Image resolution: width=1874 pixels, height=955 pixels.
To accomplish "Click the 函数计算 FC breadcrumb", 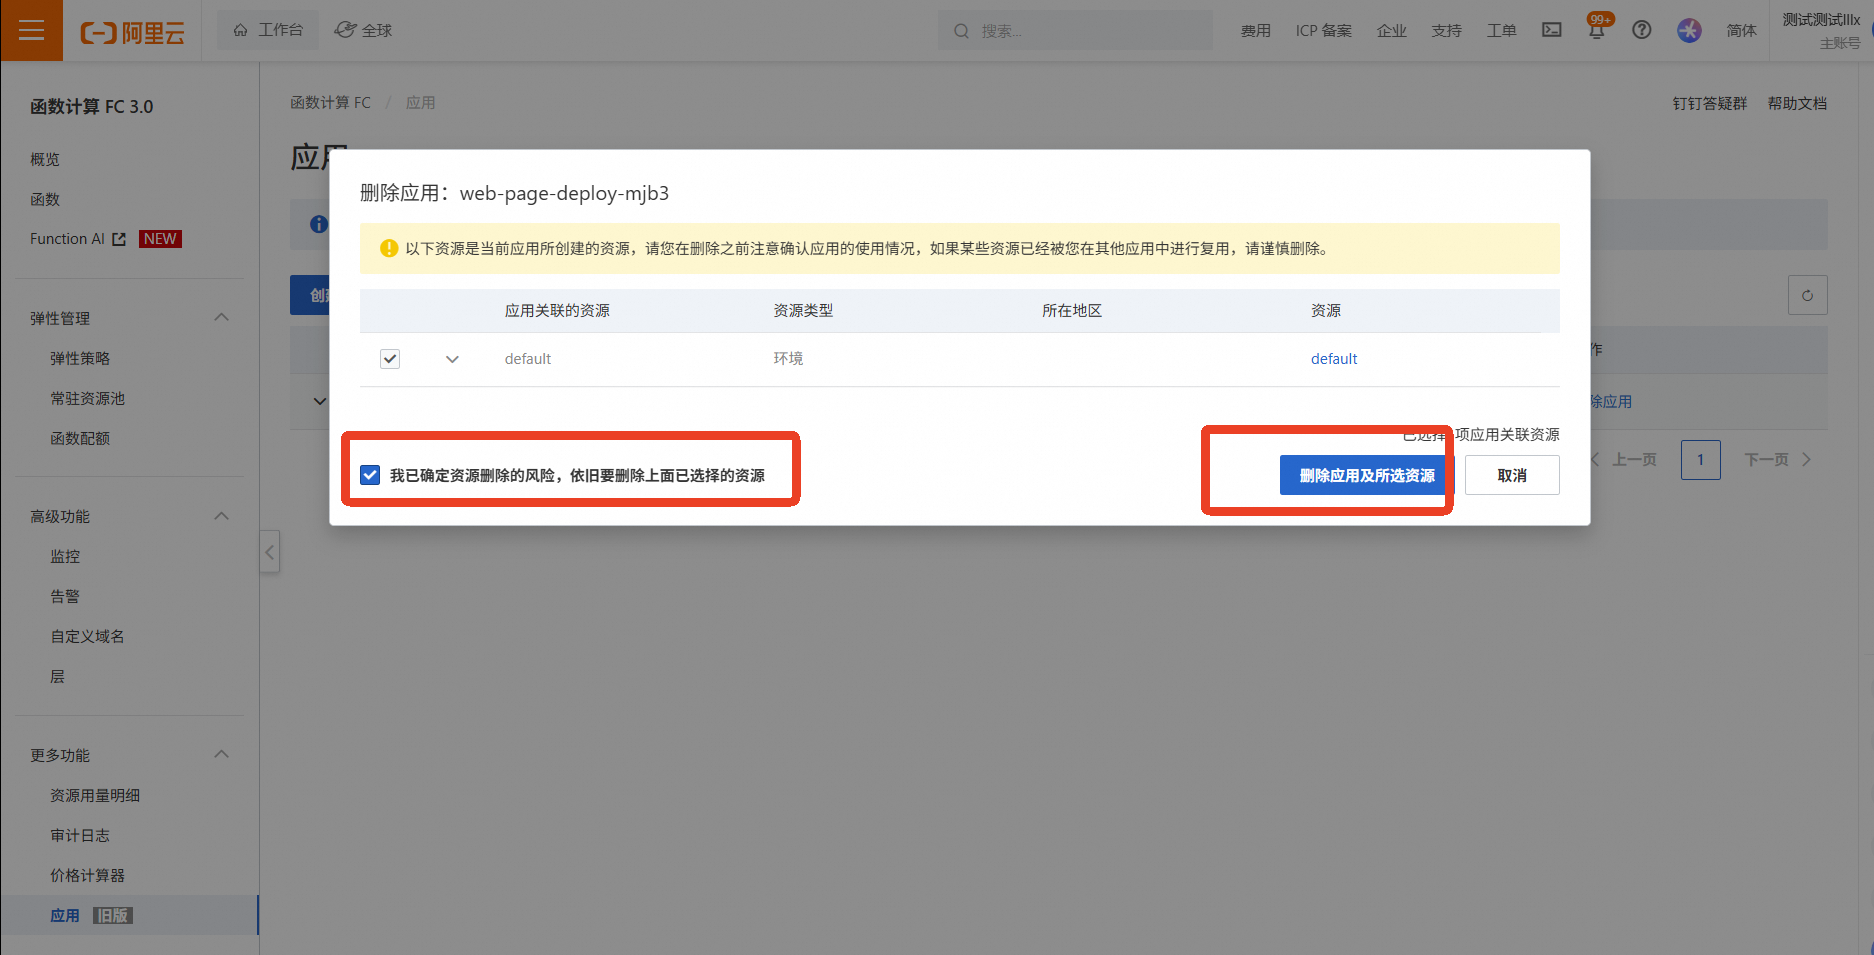I will click(330, 102).
